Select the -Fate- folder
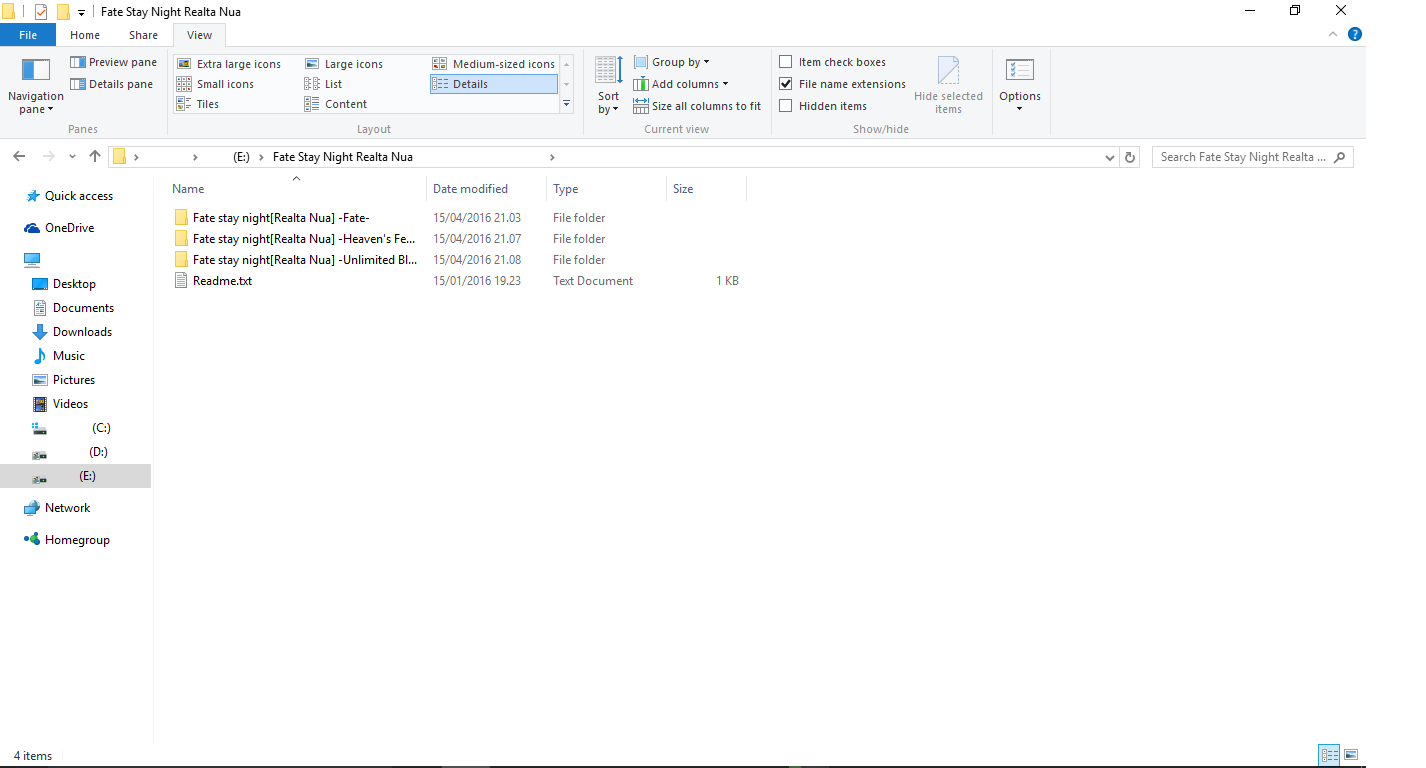 (281, 218)
